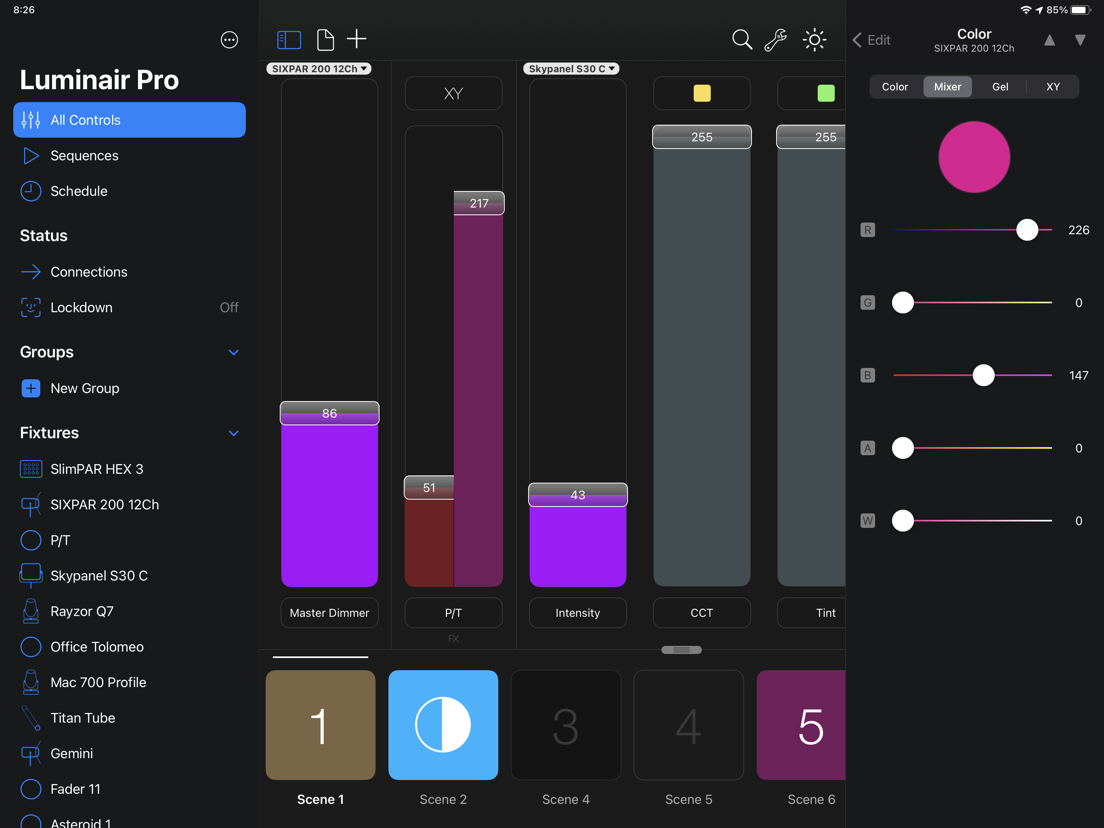Click the magenta color preview circle

coord(974,157)
